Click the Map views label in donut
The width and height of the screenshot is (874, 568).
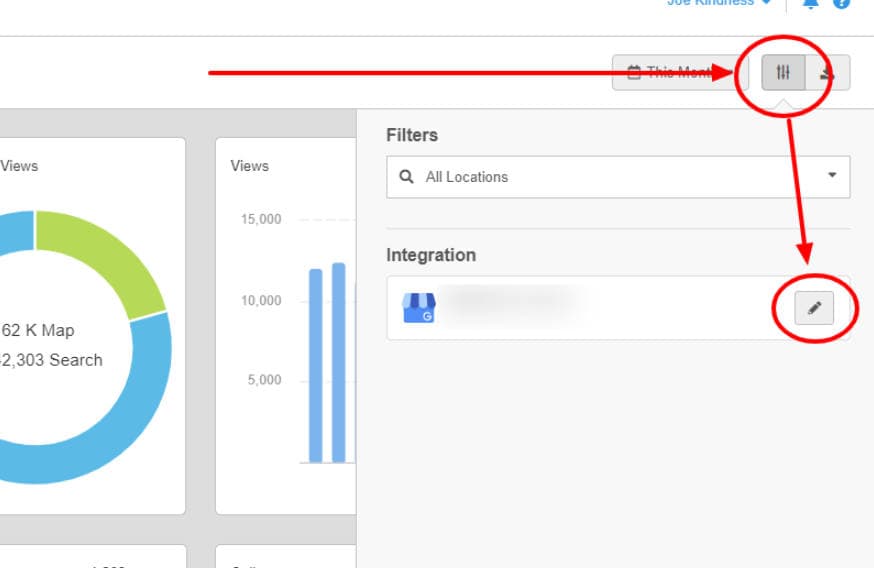point(38,330)
